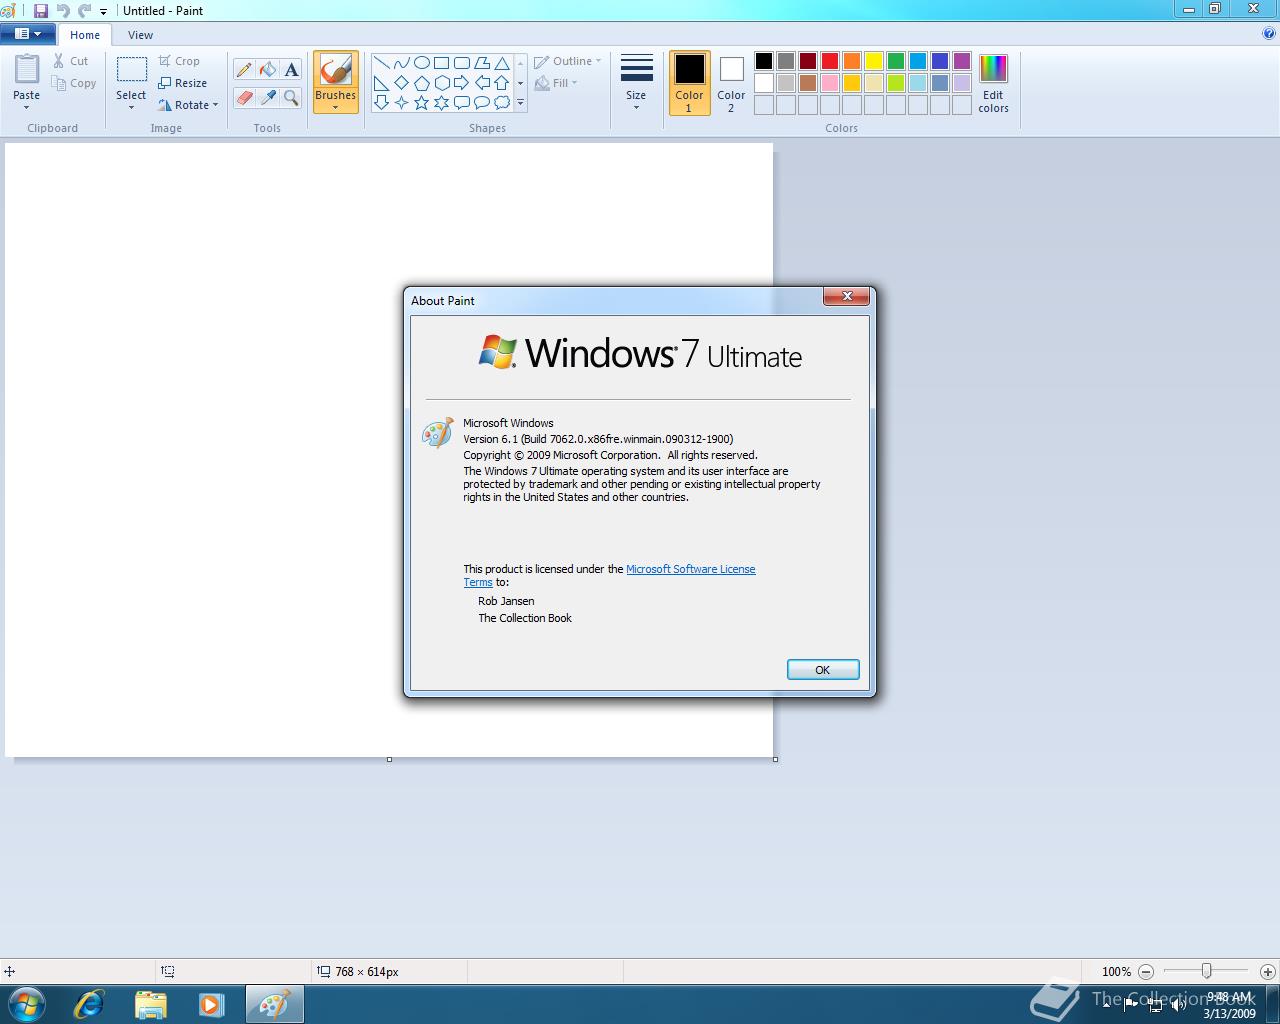Click the Paint Help question mark icon
This screenshot has height=1024, width=1280.
(x=1269, y=33)
